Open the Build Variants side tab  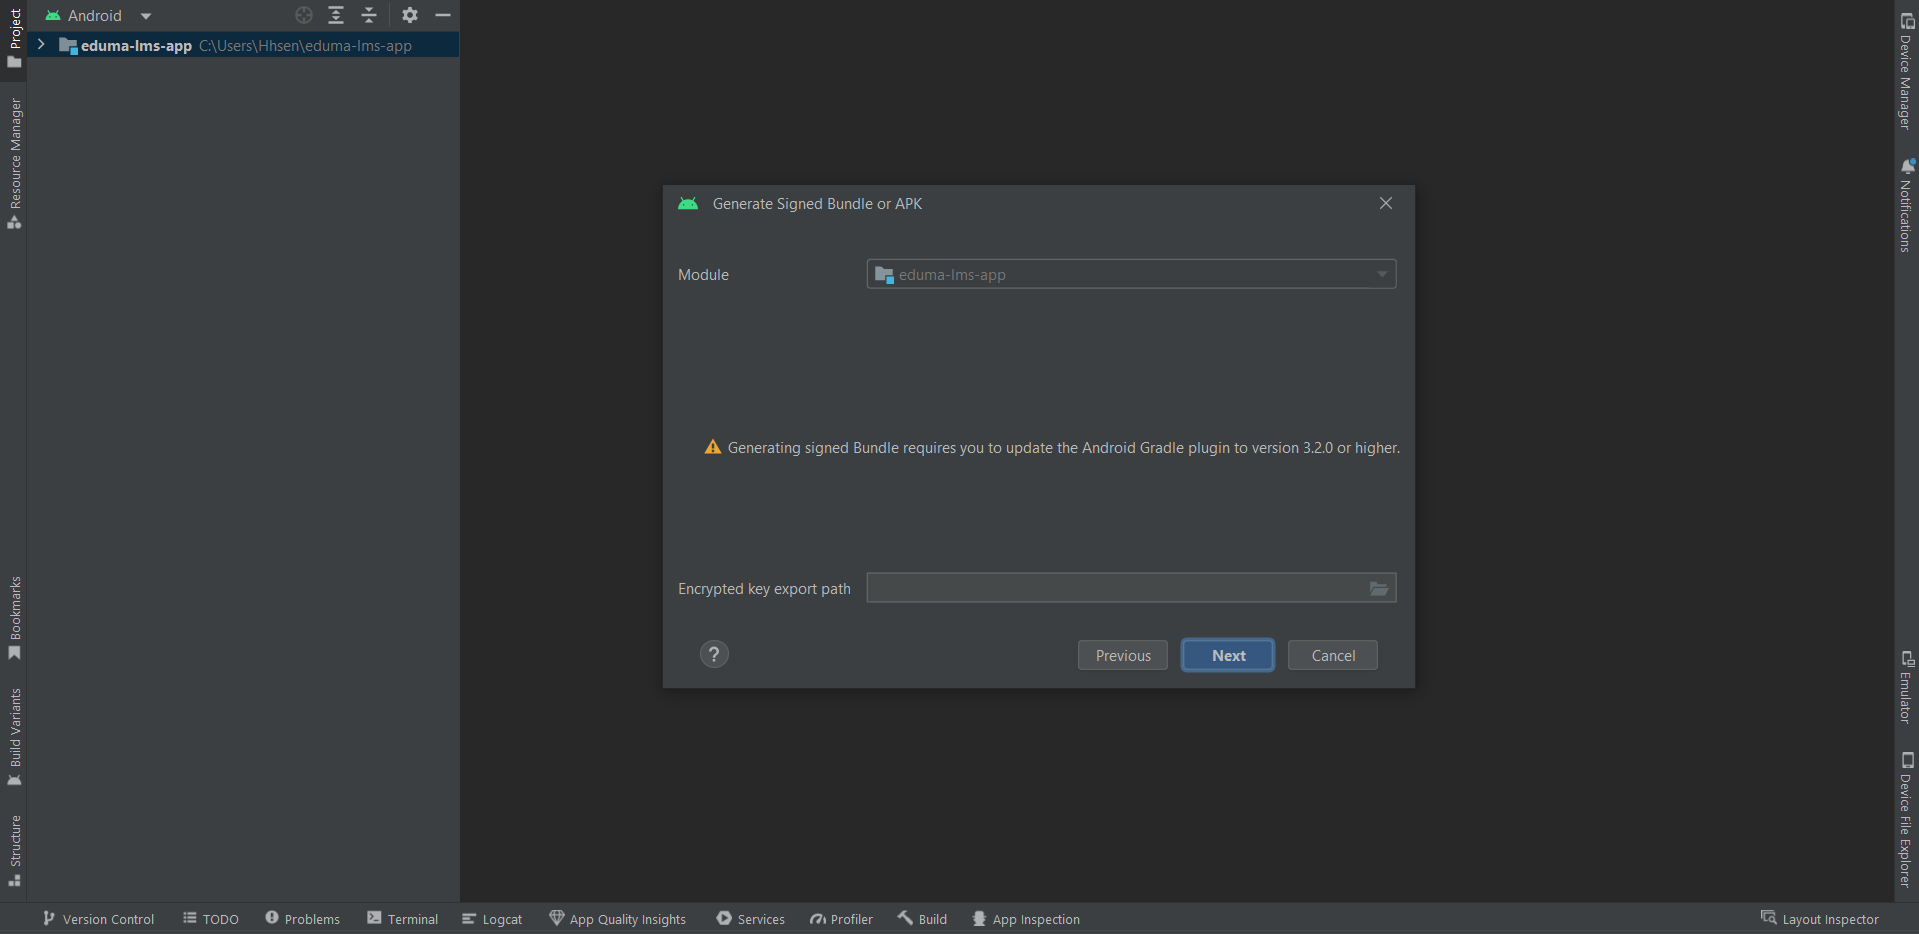click(14, 737)
